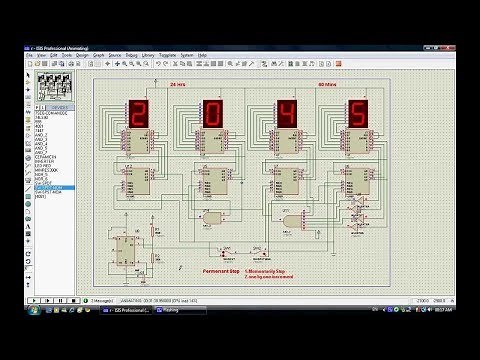Select LED-RED in the devices list
Image resolution: width=480 pixels, height=360 pixels.
pos(43,166)
